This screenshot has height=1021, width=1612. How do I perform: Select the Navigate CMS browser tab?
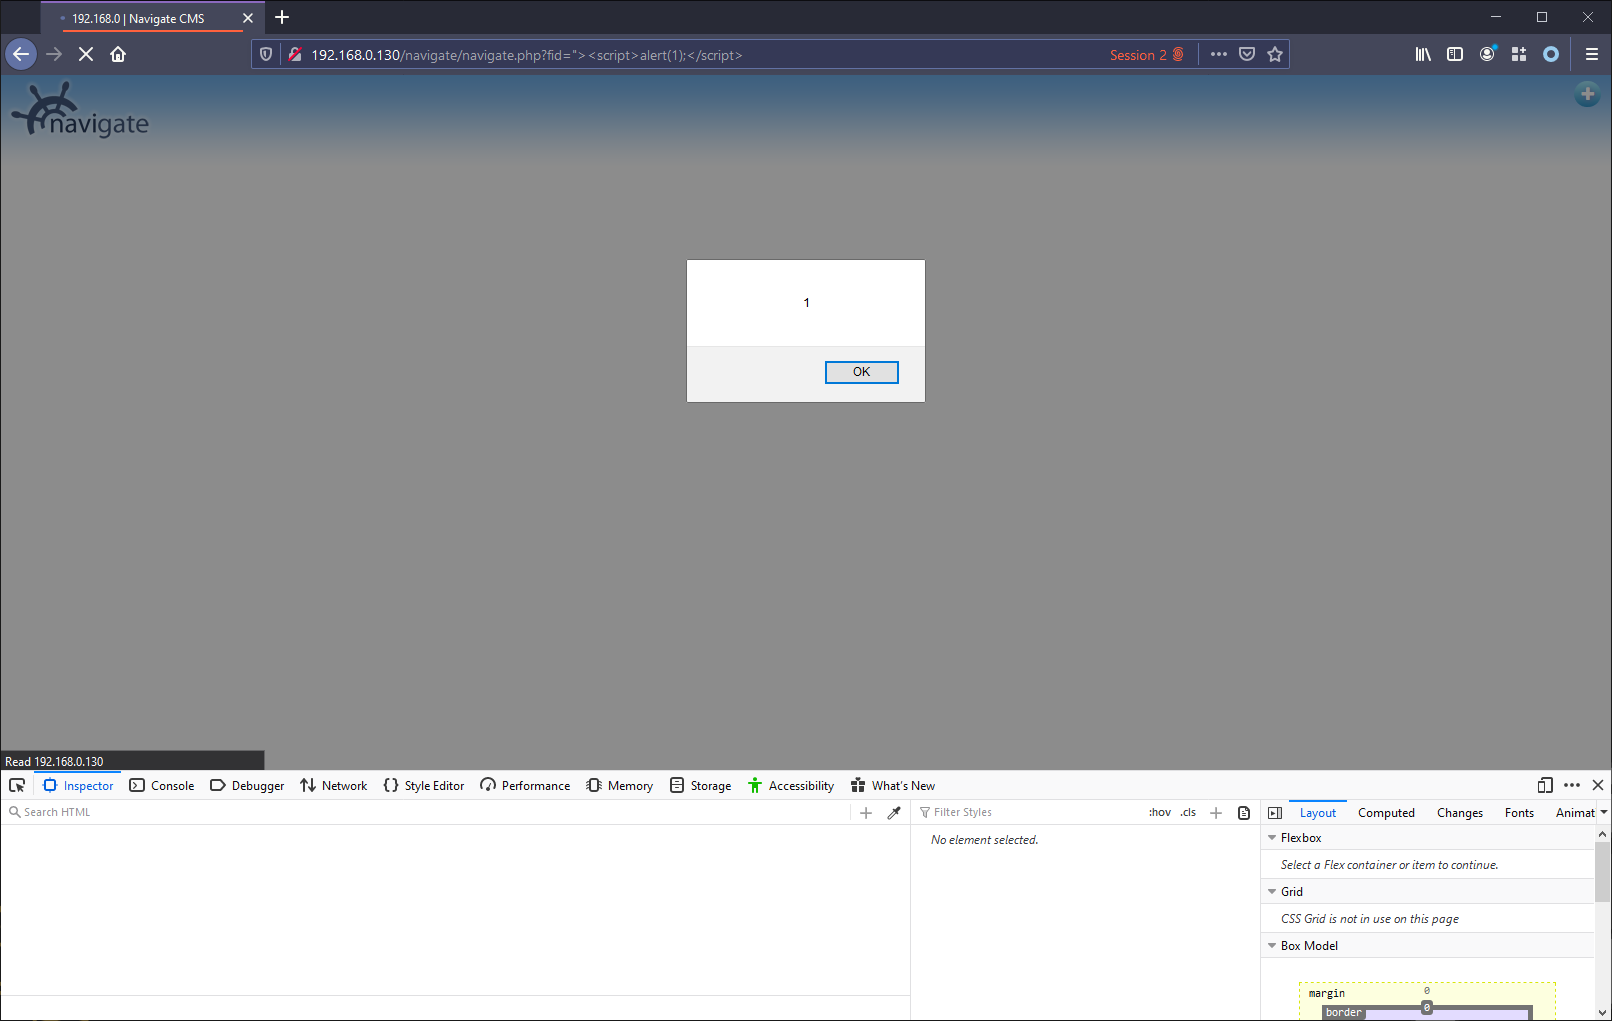pos(152,18)
